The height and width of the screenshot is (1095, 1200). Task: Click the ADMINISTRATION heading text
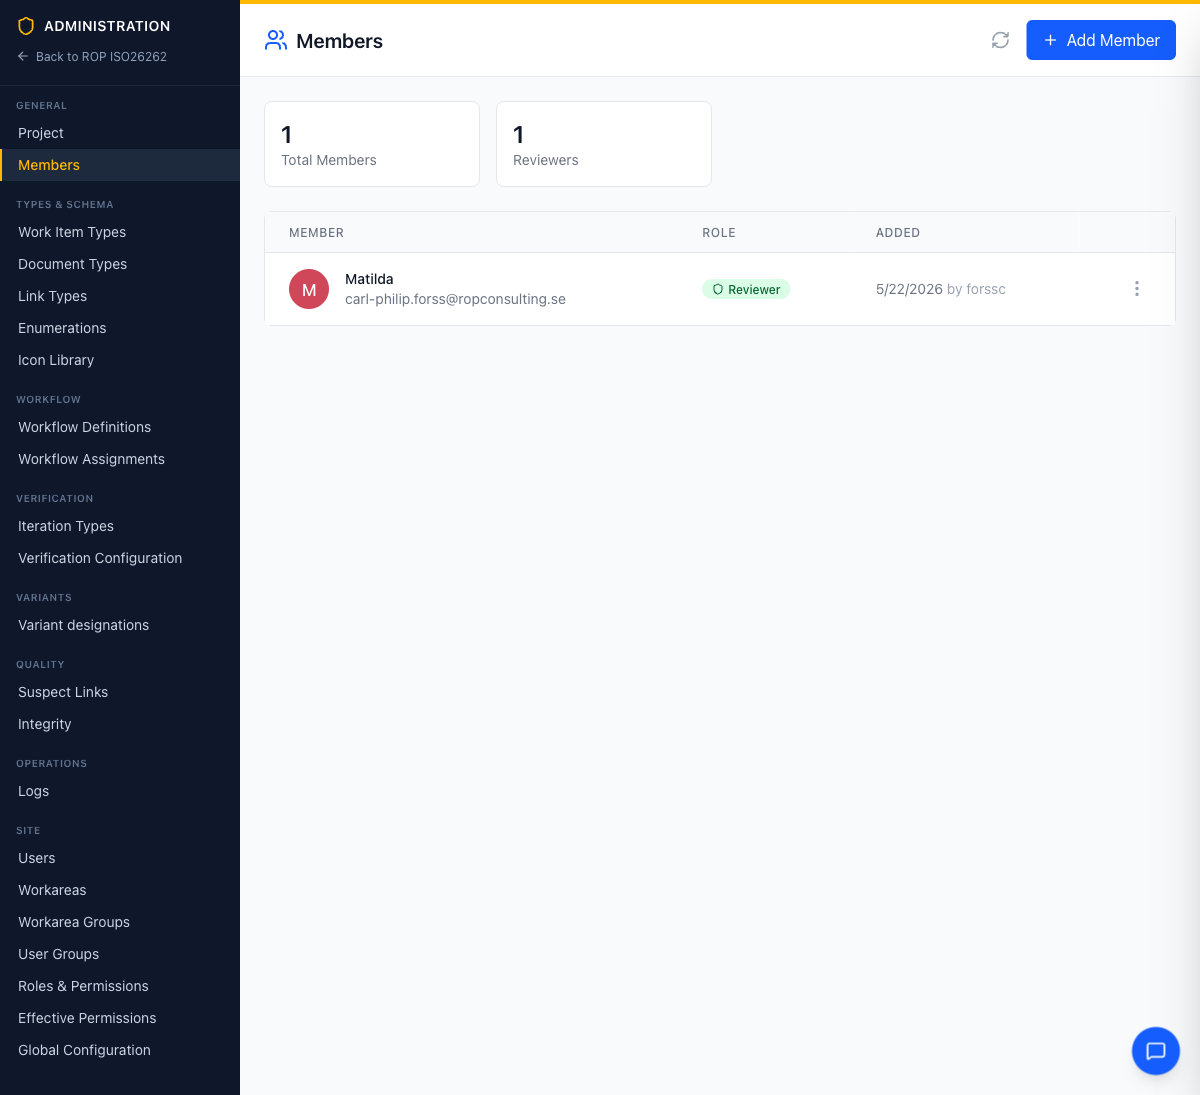(x=107, y=26)
